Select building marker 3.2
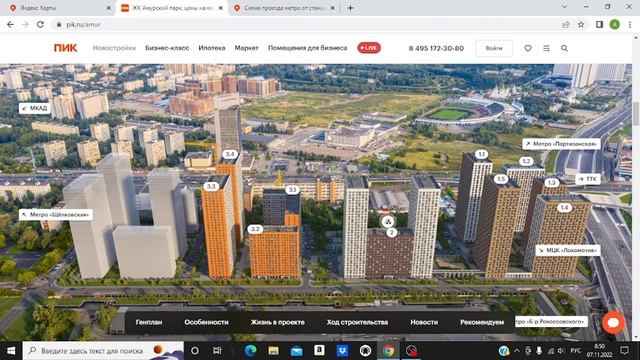The image size is (640, 360). tap(255, 229)
